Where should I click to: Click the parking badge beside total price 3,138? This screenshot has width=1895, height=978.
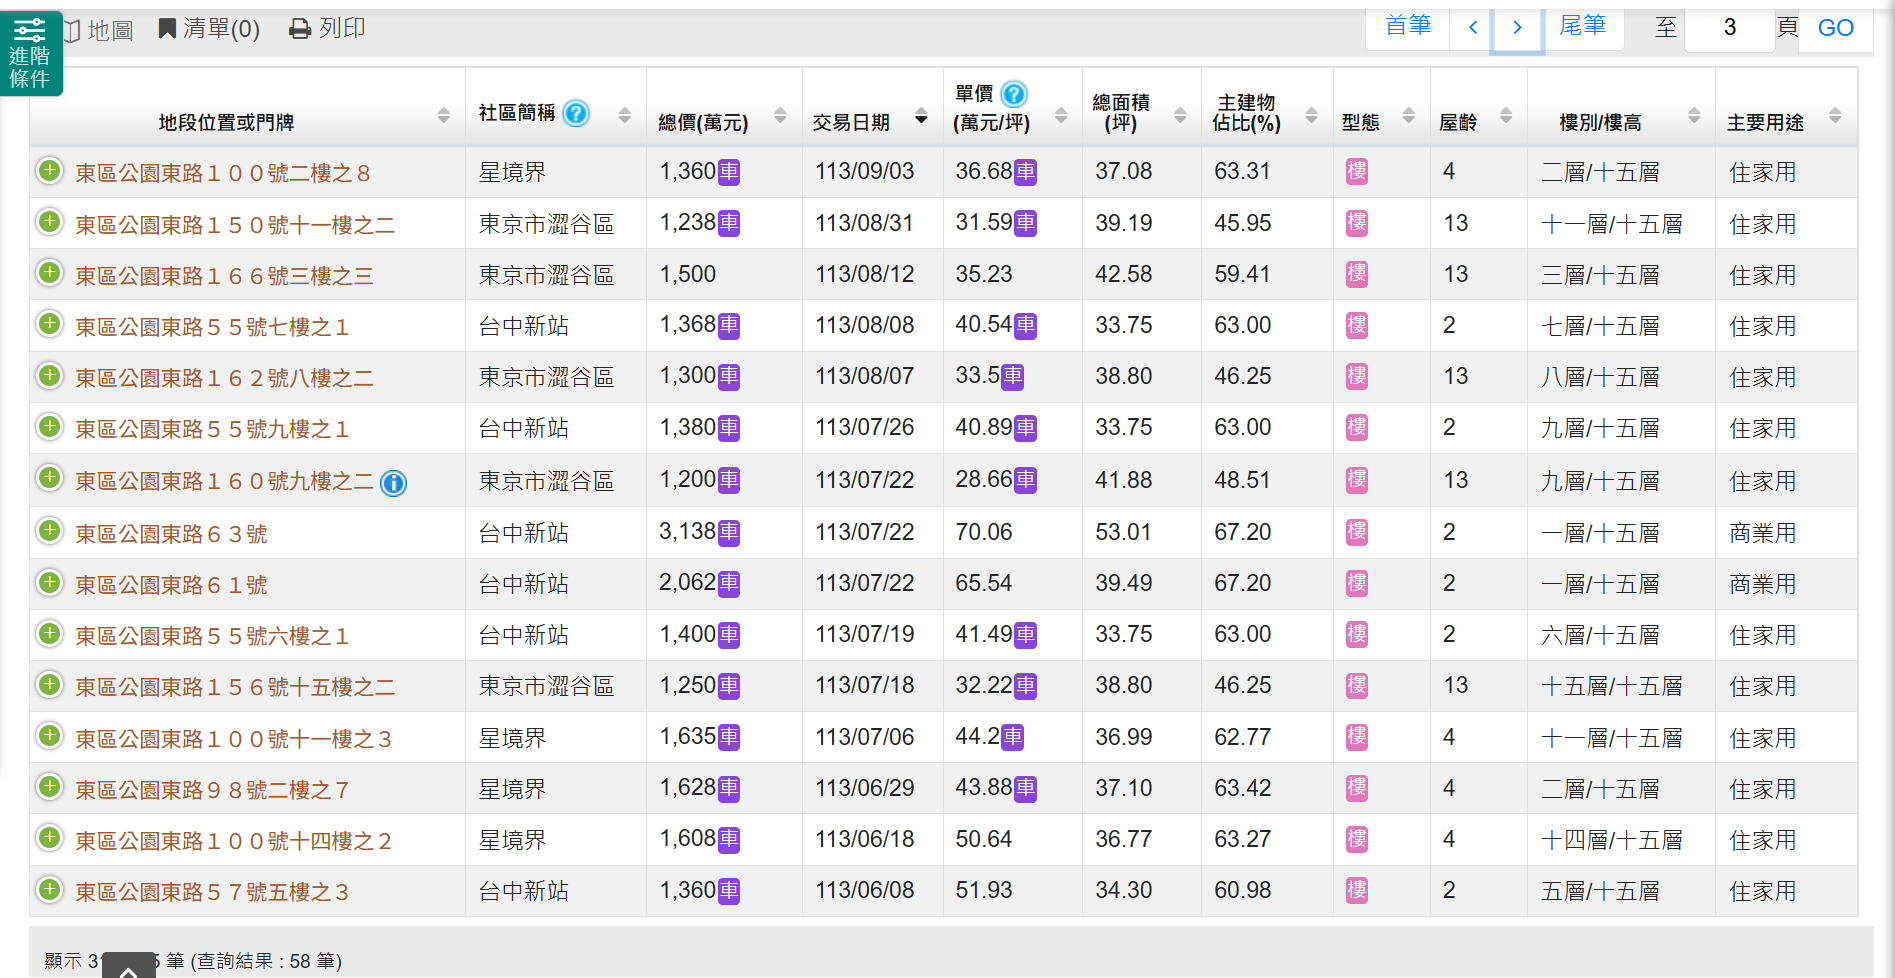(729, 533)
